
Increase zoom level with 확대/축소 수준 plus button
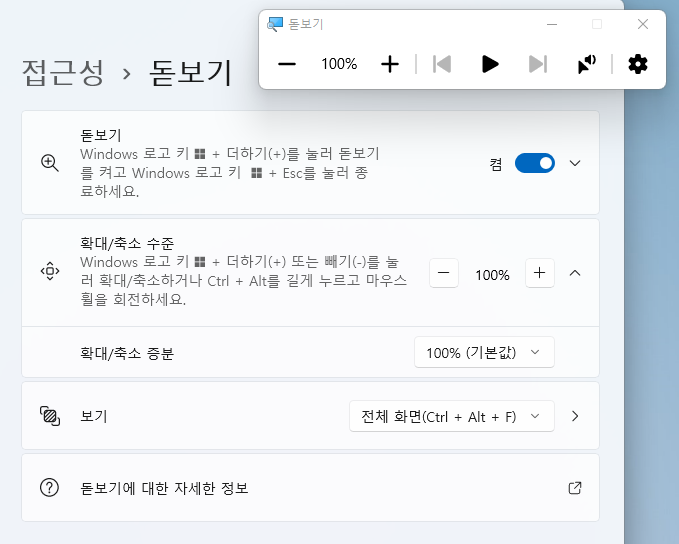pyautogui.click(x=540, y=273)
